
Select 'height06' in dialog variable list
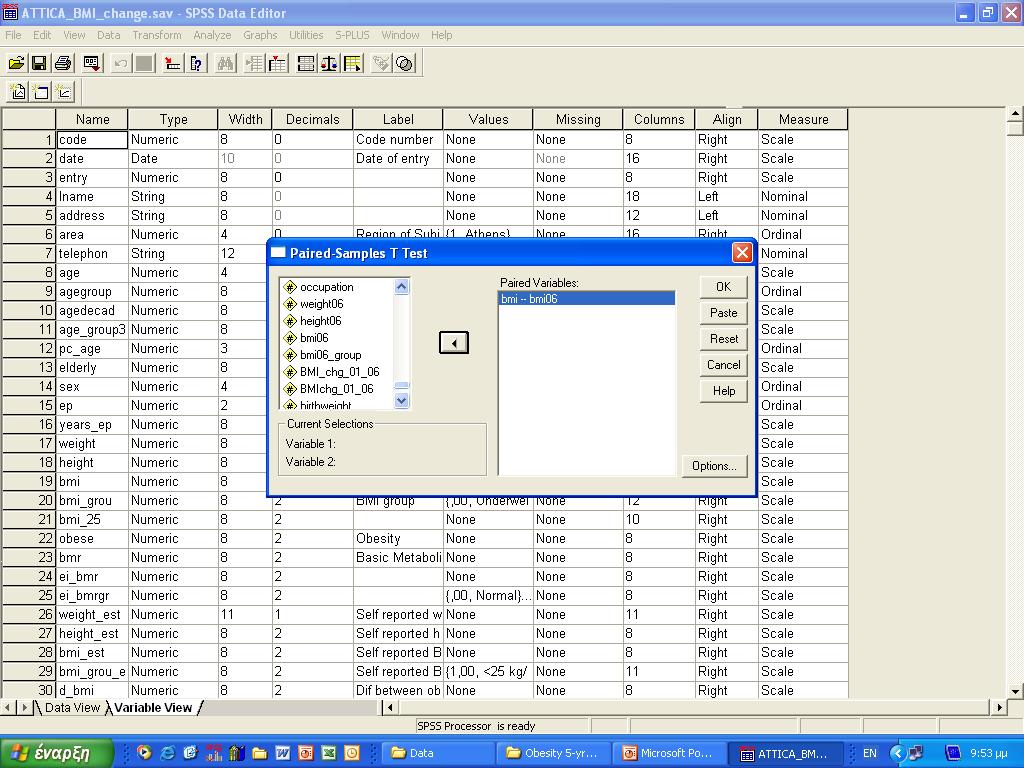pos(321,321)
